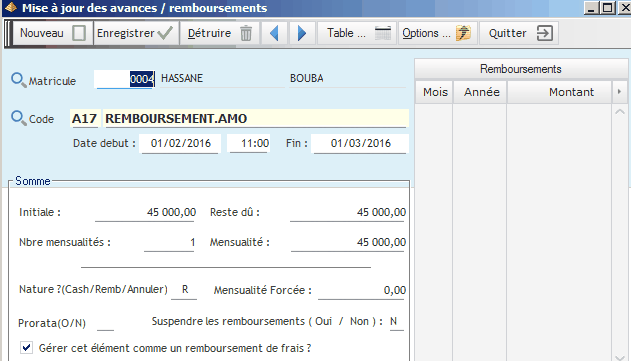Image resolution: width=631 pixels, height=361 pixels.
Task: Click the Montant column header
Action: click(559, 92)
